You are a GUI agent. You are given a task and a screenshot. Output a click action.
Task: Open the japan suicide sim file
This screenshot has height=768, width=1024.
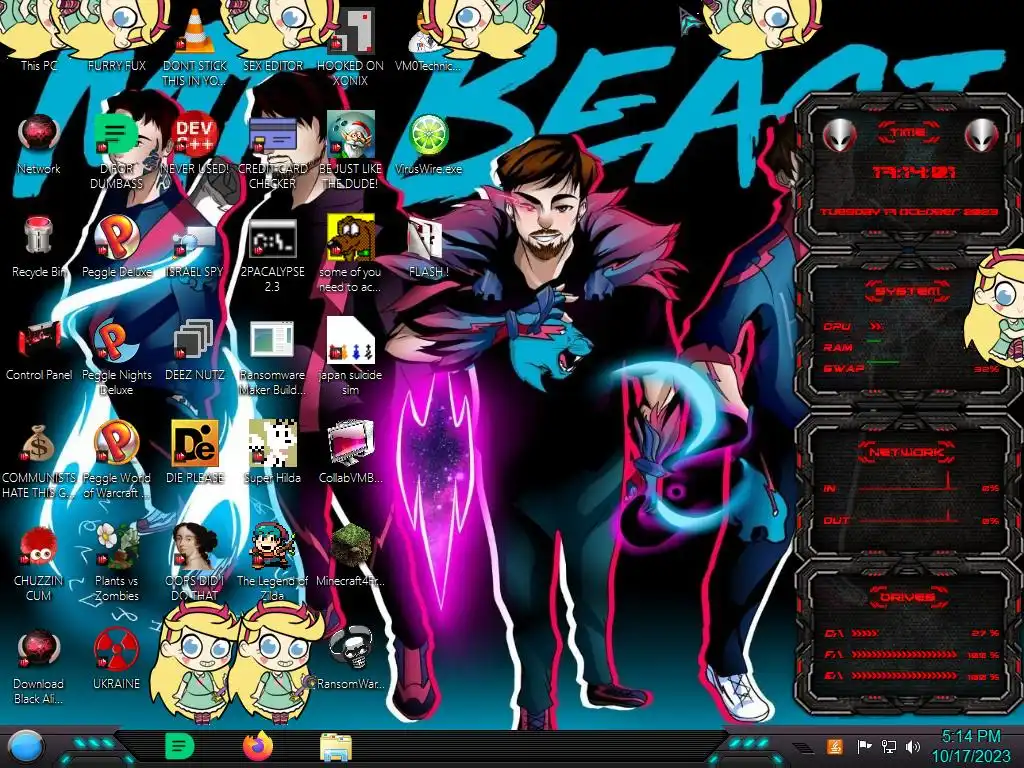(350, 357)
